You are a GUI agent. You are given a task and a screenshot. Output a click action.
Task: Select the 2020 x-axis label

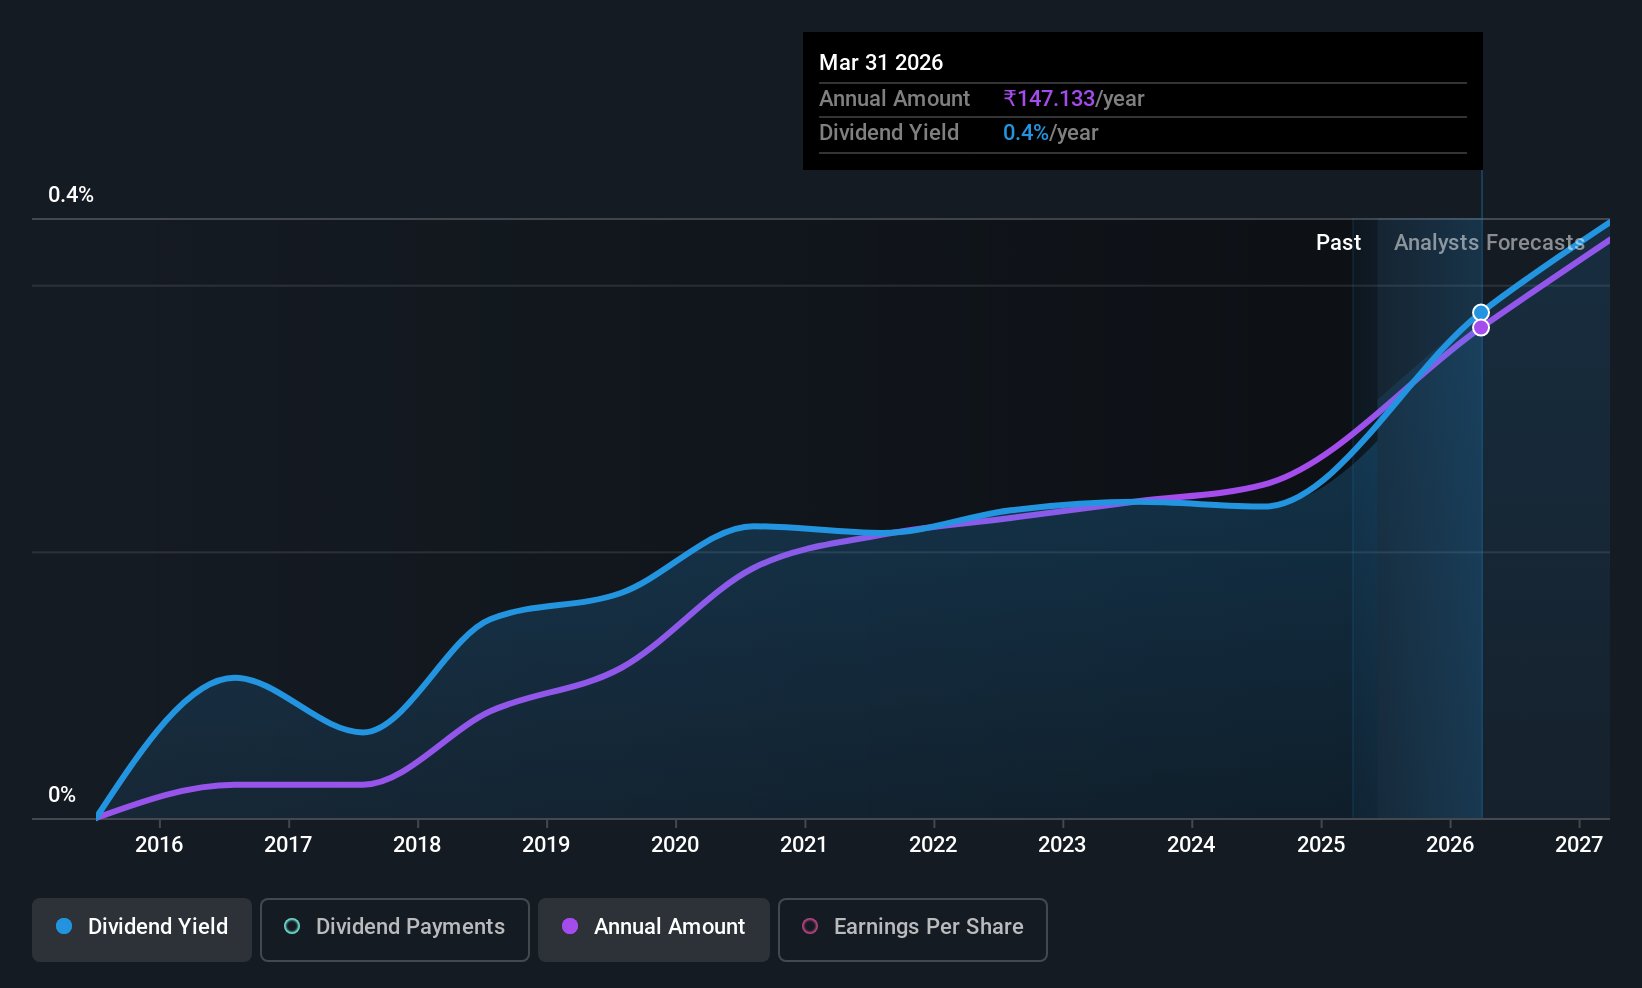675,844
